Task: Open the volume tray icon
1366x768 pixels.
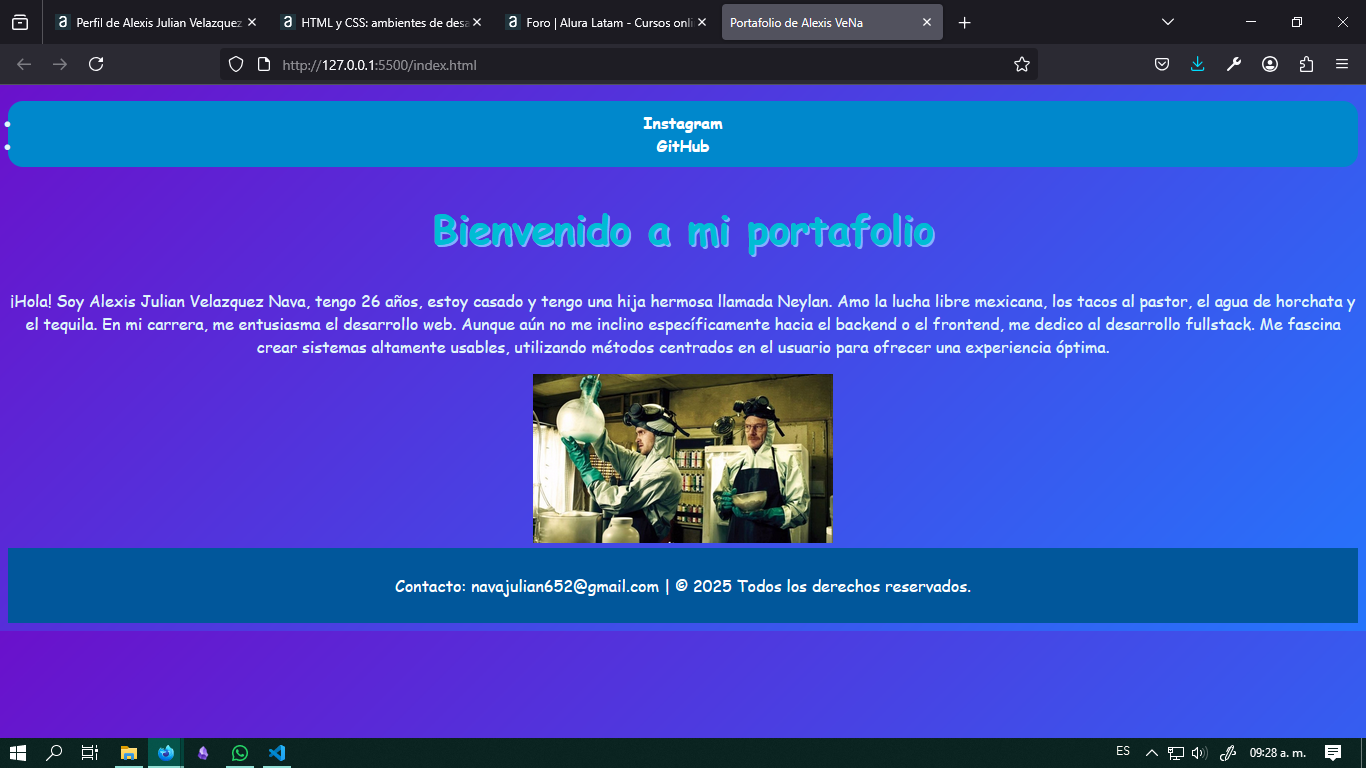Action: pyautogui.click(x=1200, y=753)
